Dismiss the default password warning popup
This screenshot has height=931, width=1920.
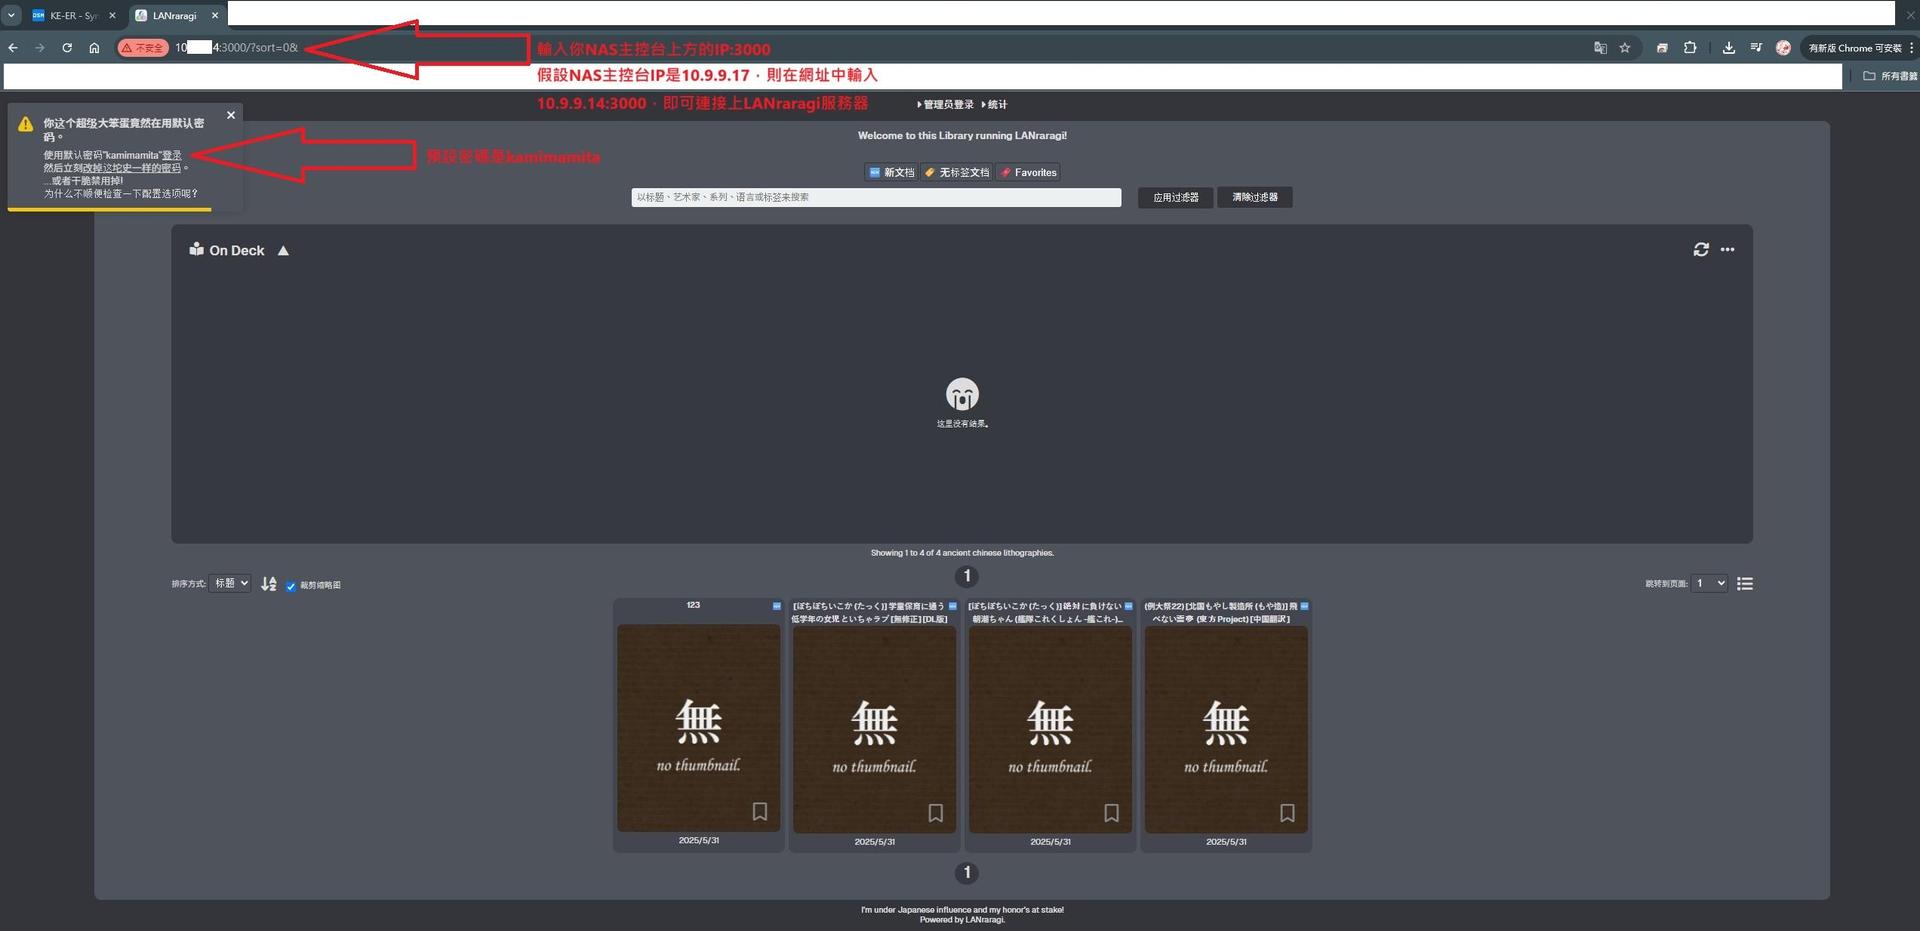click(x=231, y=116)
